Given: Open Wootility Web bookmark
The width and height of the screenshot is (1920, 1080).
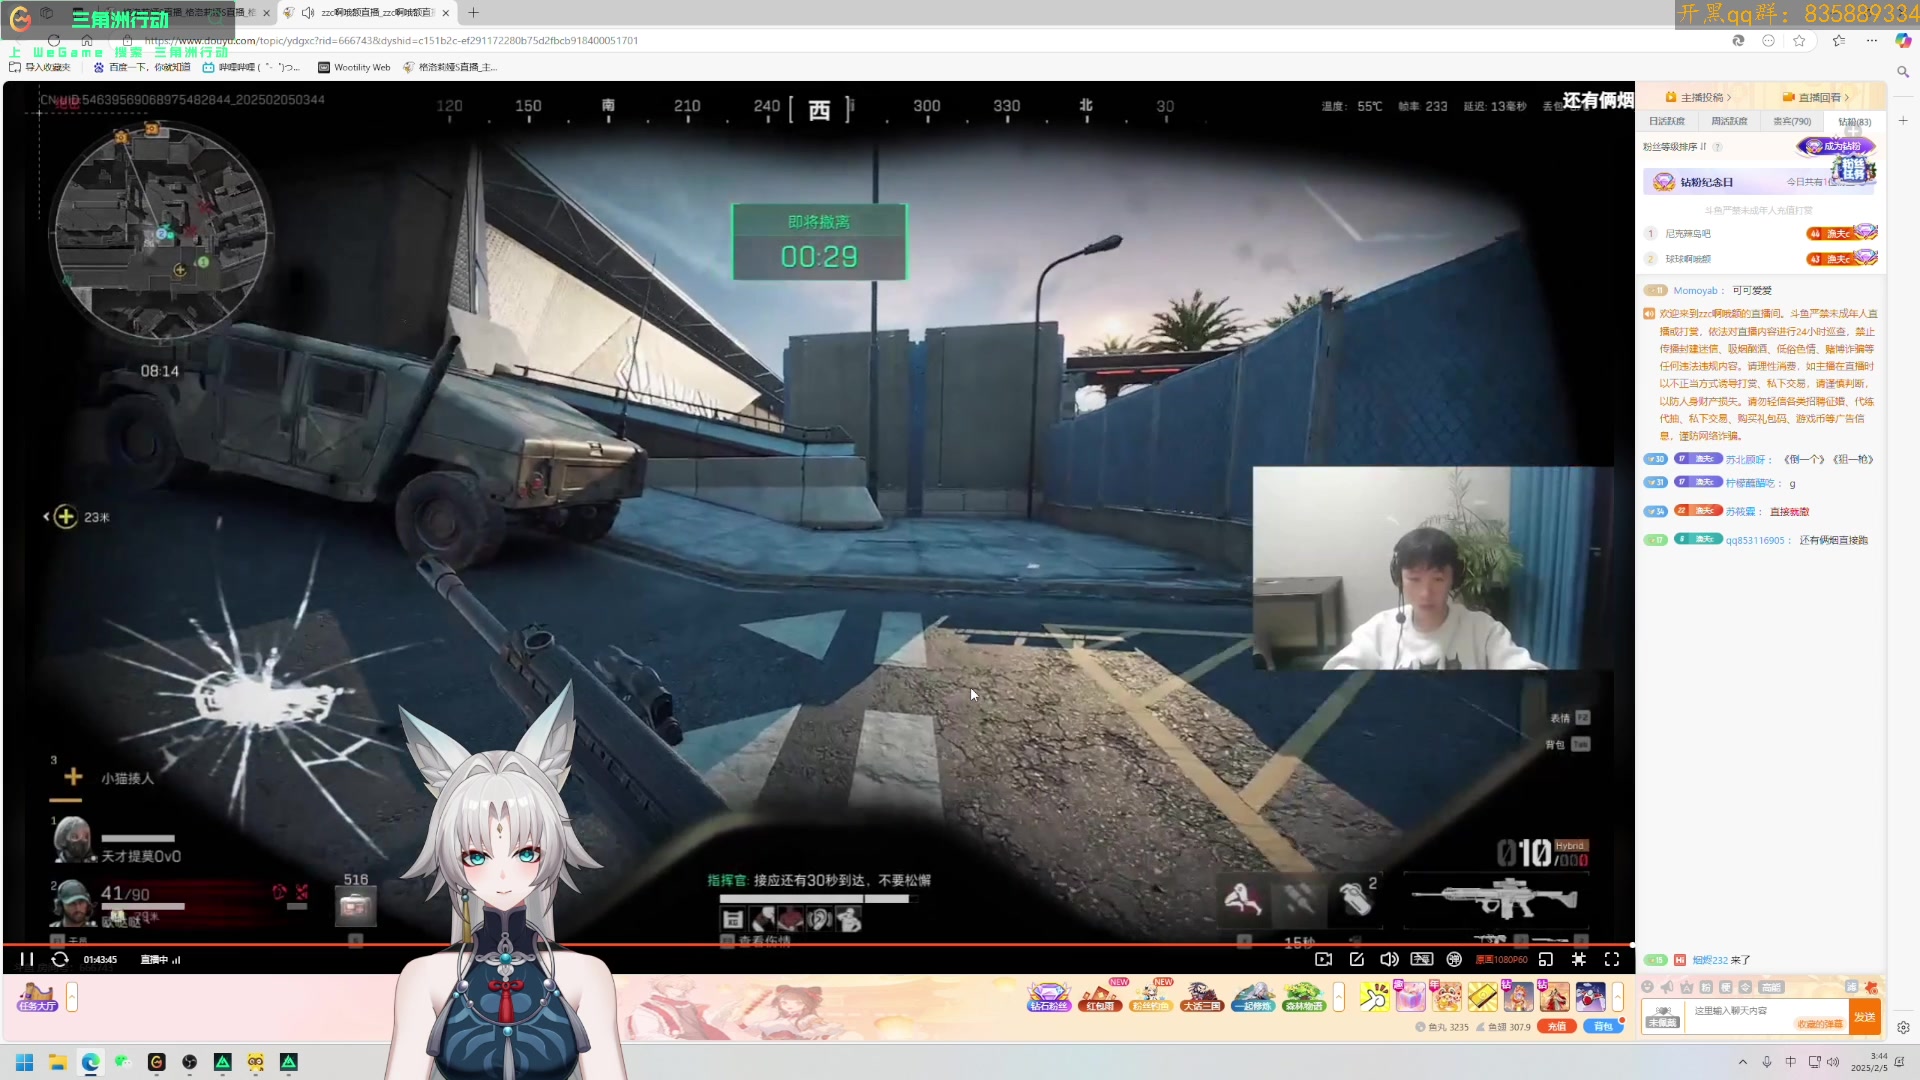Looking at the screenshot, I should (x=354, y=67).
